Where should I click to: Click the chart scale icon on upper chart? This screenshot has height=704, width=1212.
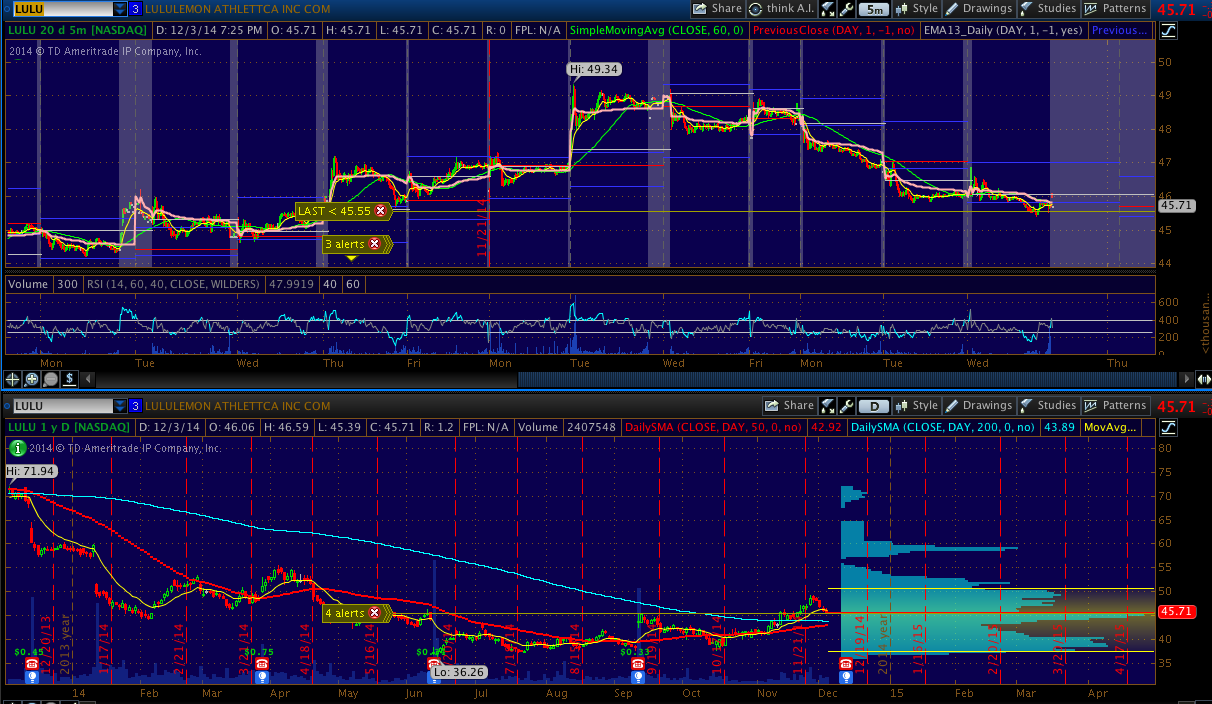[1168, 30]
